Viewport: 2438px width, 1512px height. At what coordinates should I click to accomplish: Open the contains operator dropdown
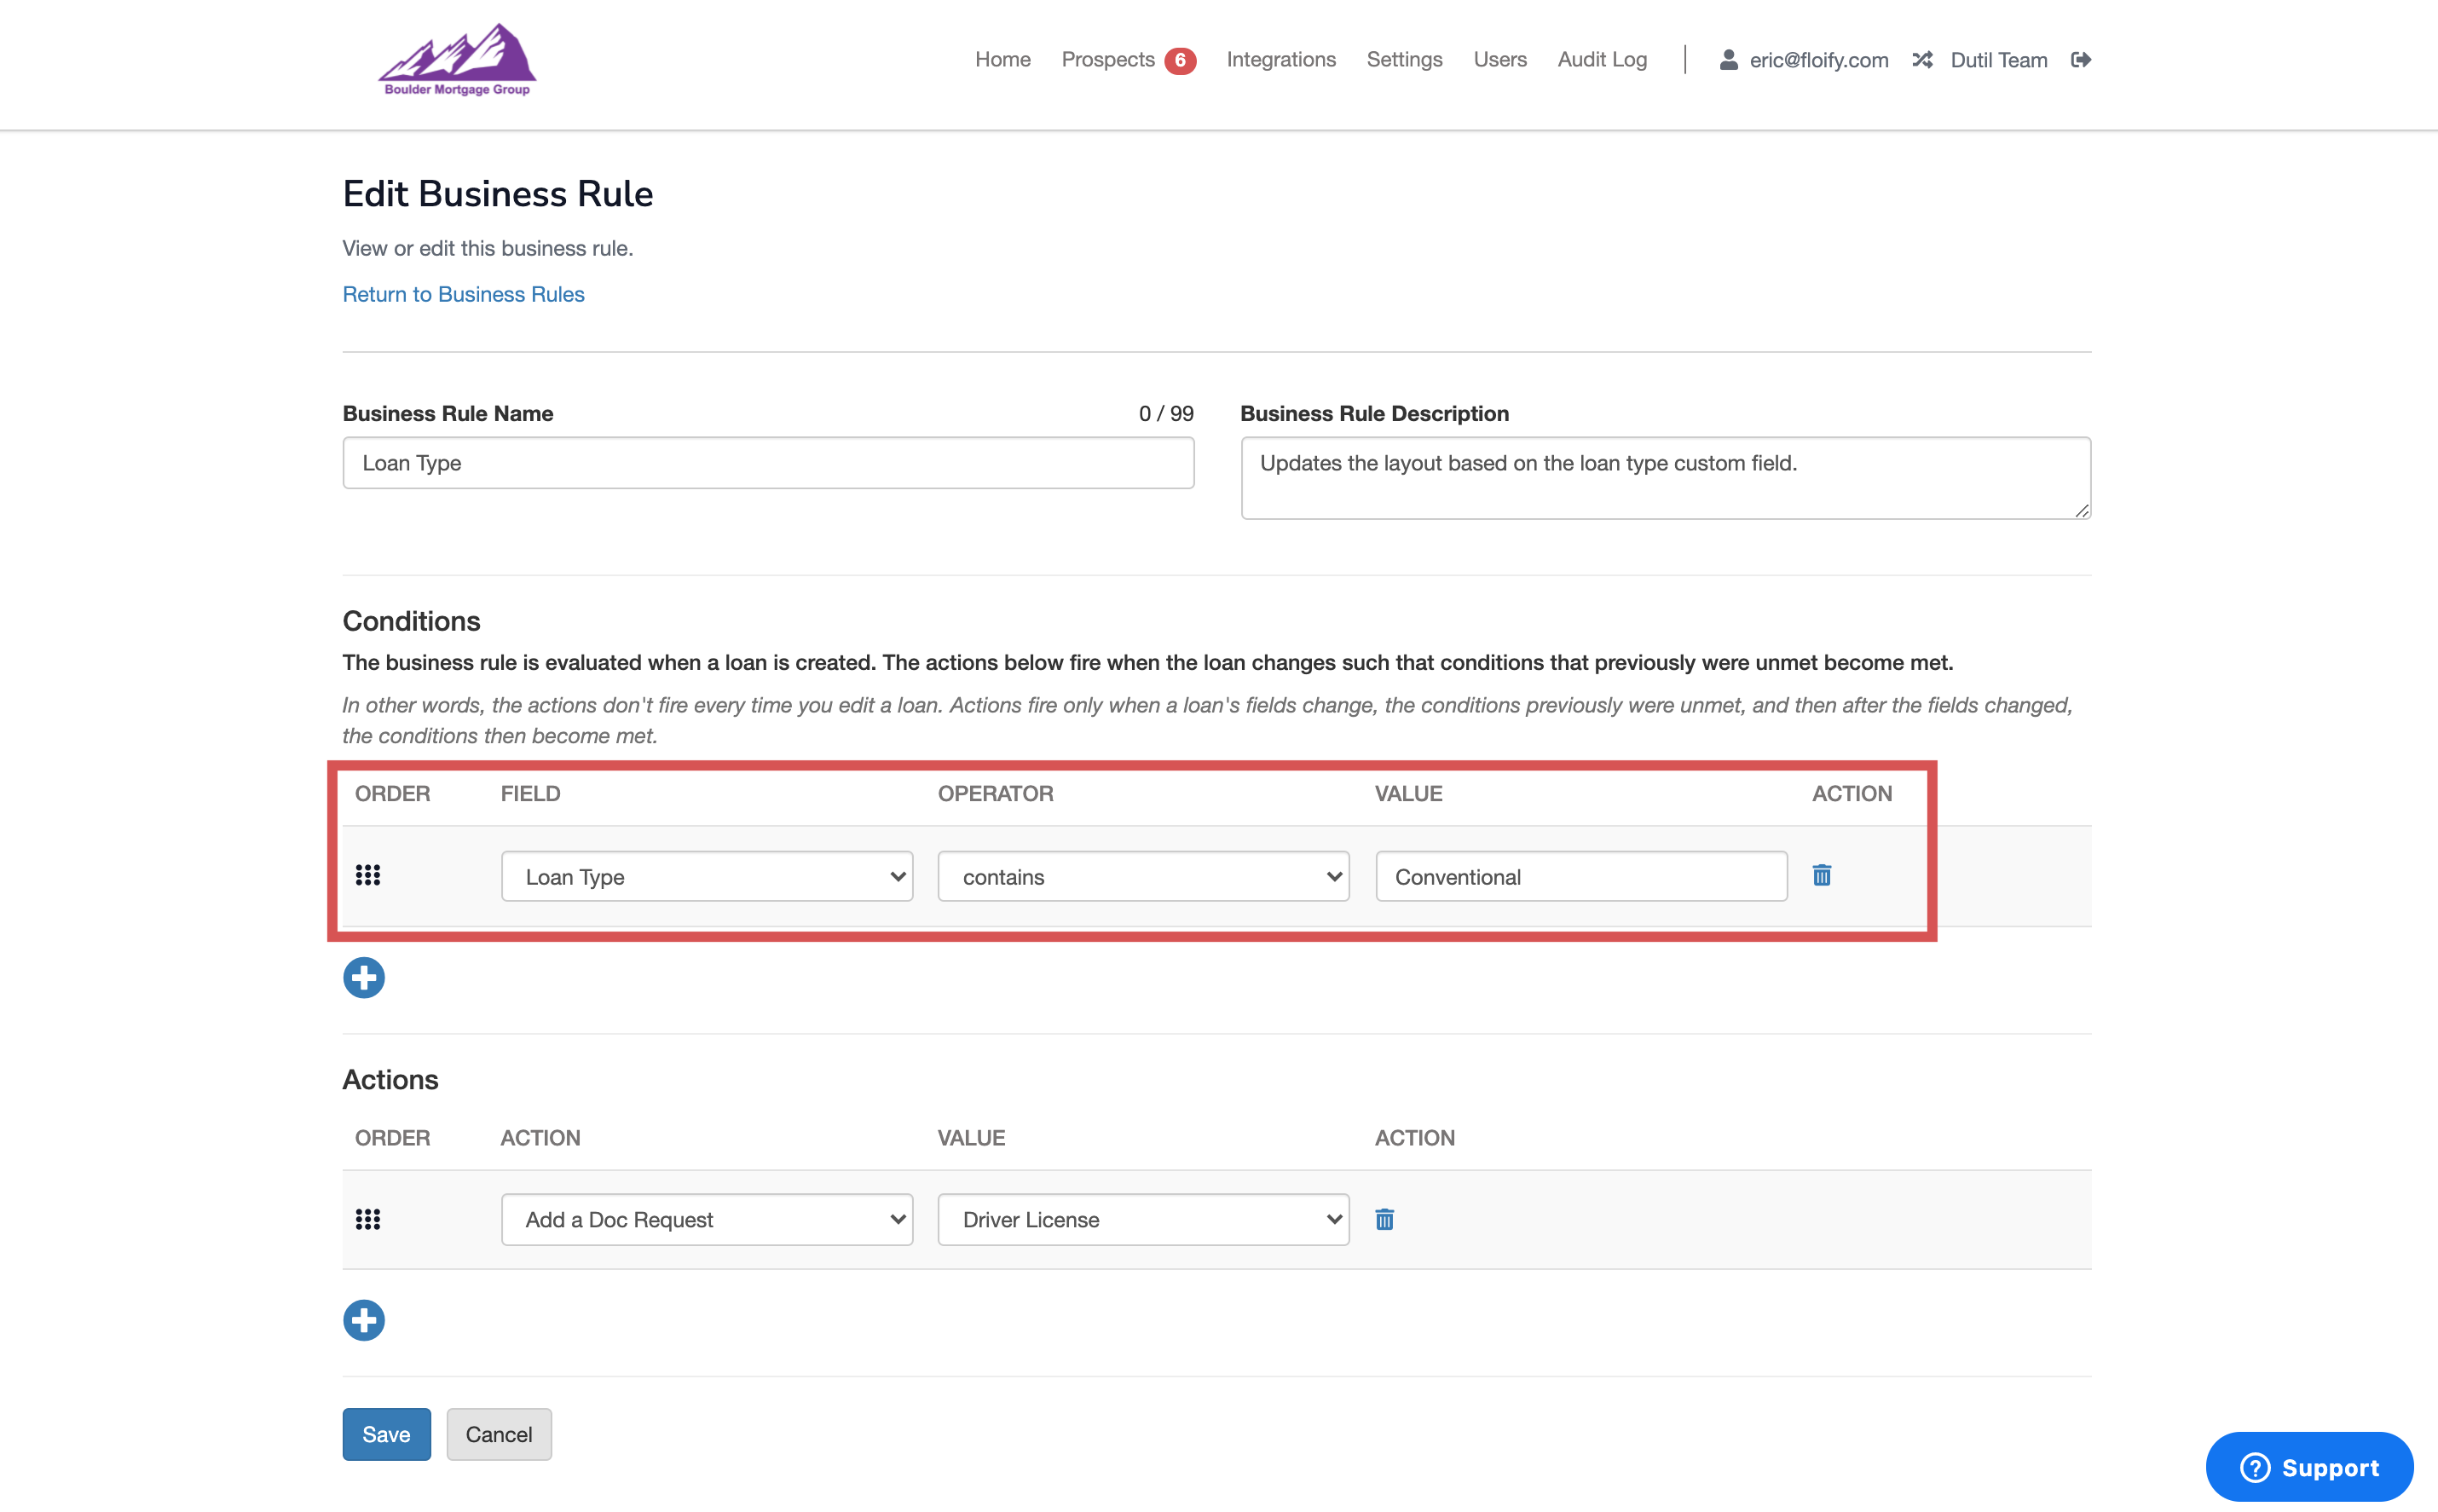[1143, 877]
